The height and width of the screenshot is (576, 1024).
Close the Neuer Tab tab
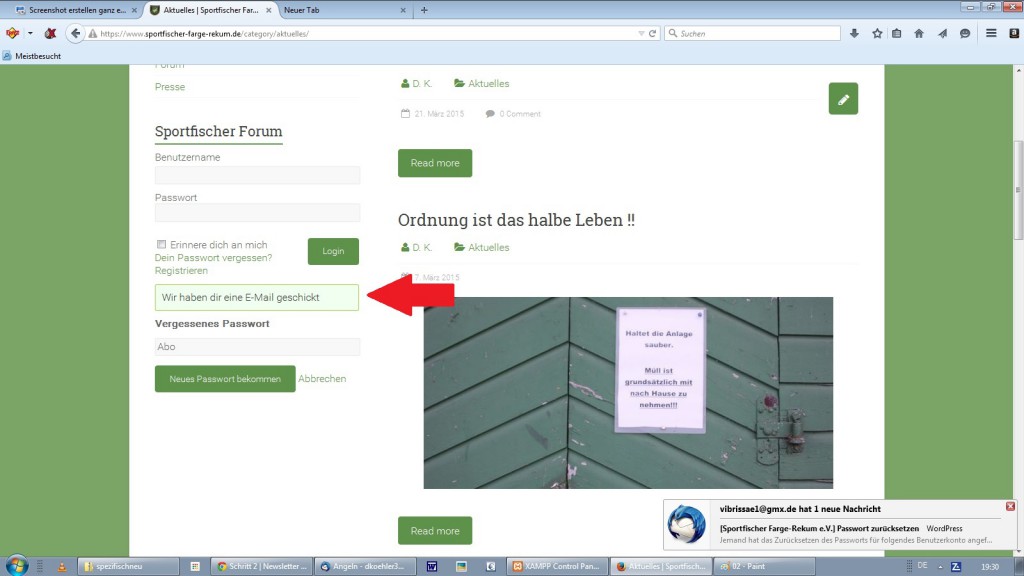pos(402,10)
